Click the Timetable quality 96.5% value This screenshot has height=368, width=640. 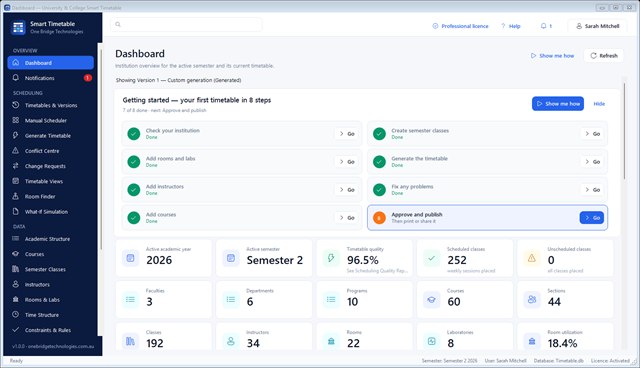click(x=362, y=260)
